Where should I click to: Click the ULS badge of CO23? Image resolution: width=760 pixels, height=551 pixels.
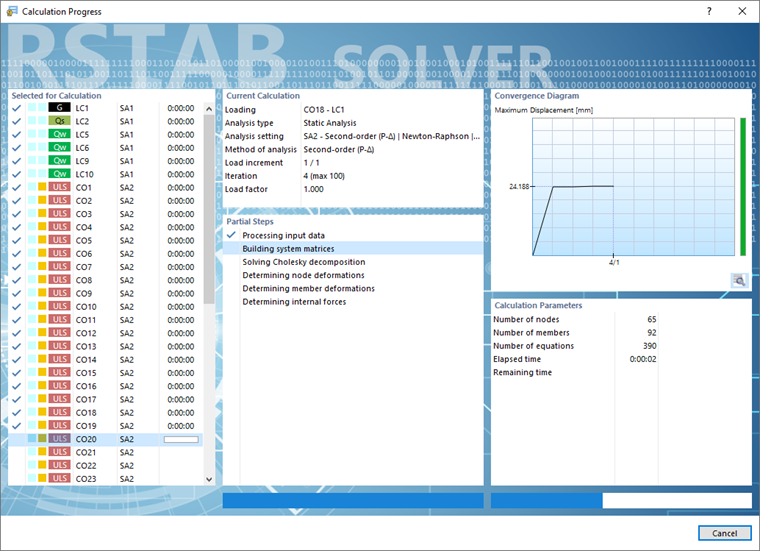59,478
